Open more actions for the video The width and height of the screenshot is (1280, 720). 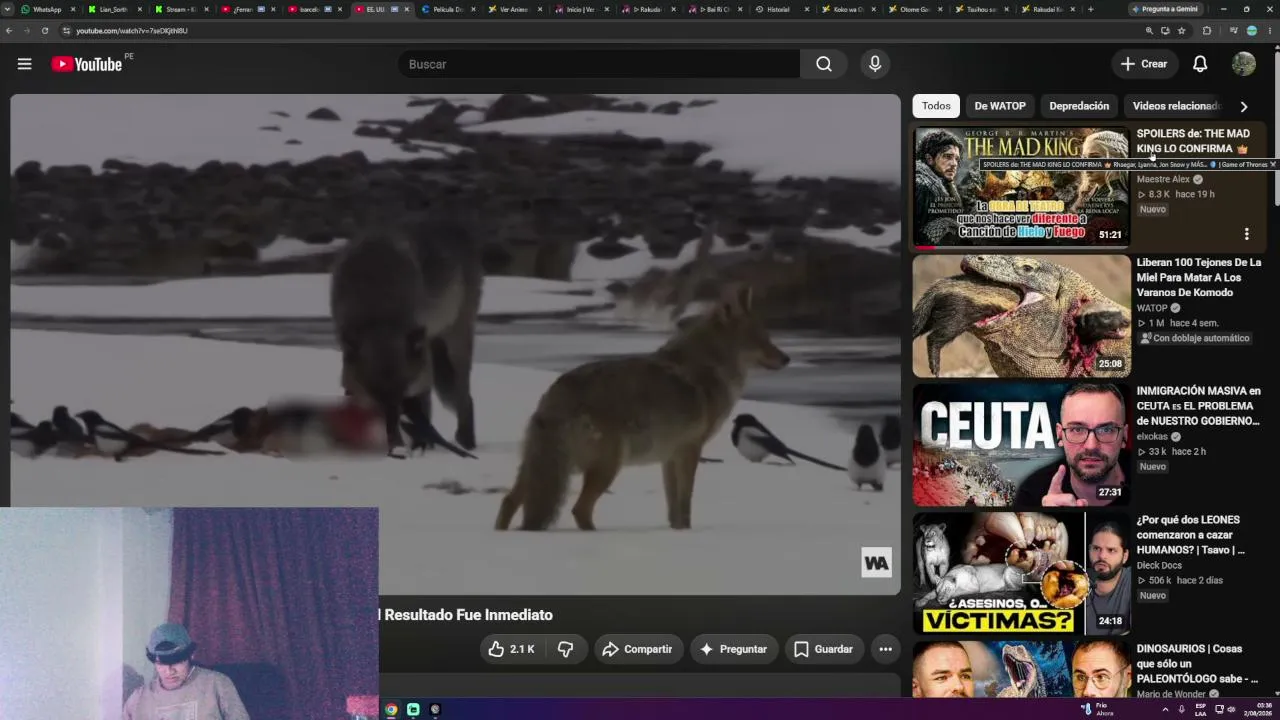885,649
